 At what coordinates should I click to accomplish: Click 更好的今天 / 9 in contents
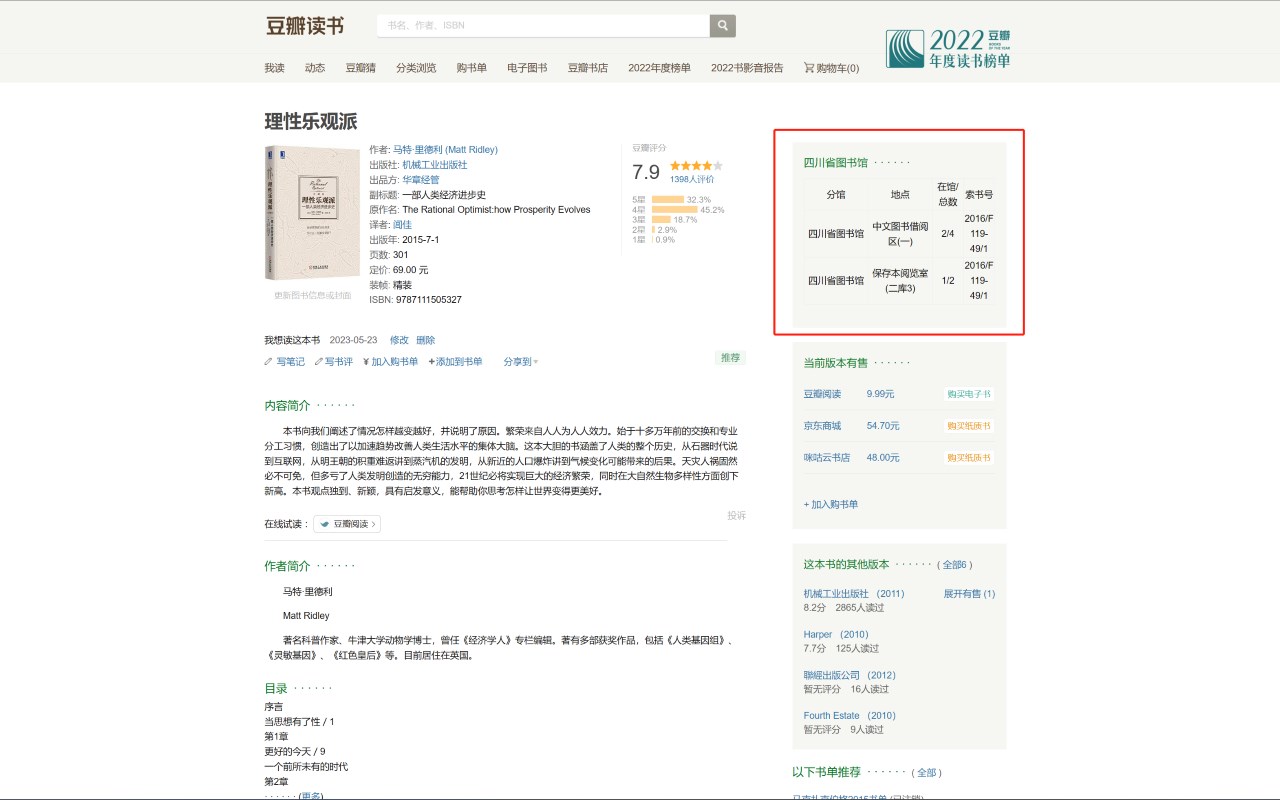(x=295, y=752)
